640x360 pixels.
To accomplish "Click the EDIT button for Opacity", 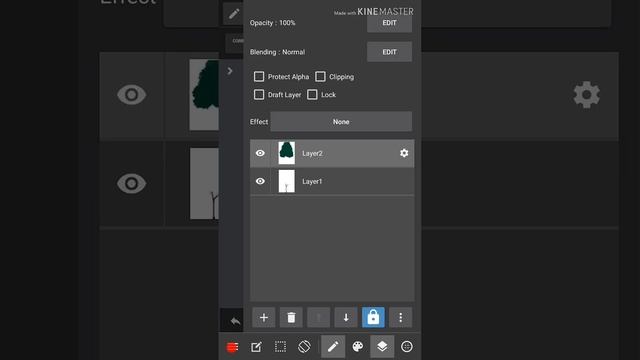I will [389, 23].
